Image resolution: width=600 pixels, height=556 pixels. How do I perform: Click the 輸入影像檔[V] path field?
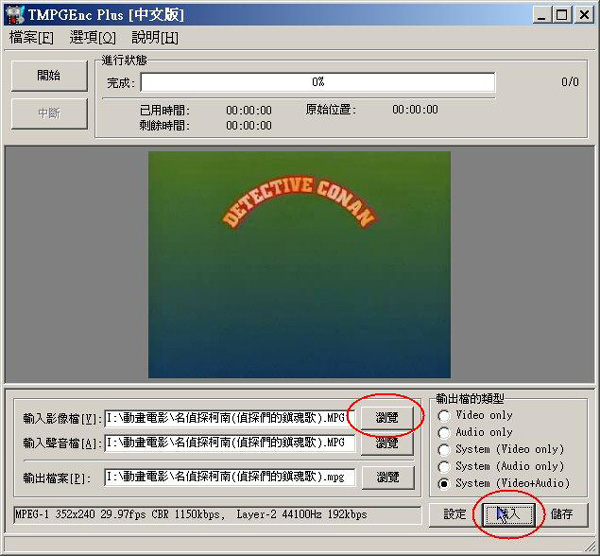[x=230, y=418]
